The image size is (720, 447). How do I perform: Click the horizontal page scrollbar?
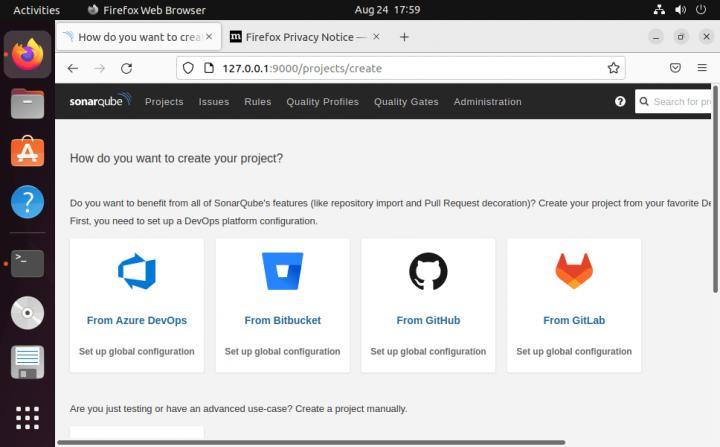click(x=311, y=442)
